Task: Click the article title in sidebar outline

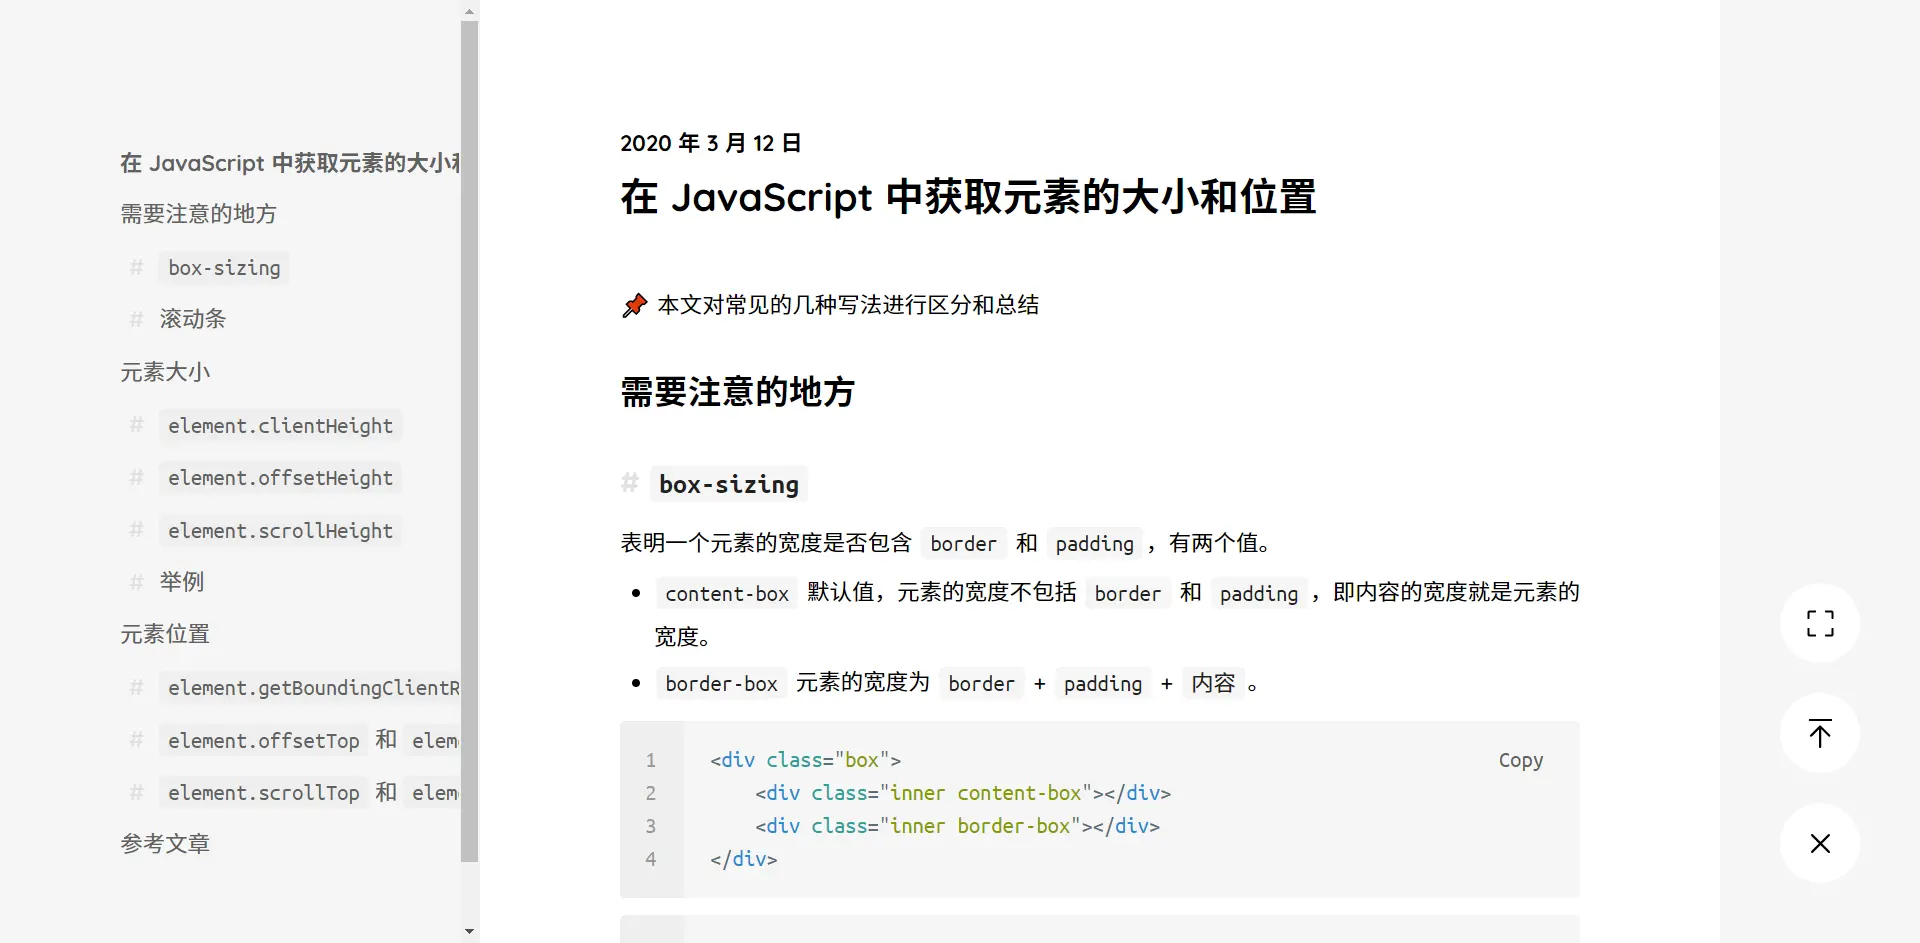Action: point(289,163)
